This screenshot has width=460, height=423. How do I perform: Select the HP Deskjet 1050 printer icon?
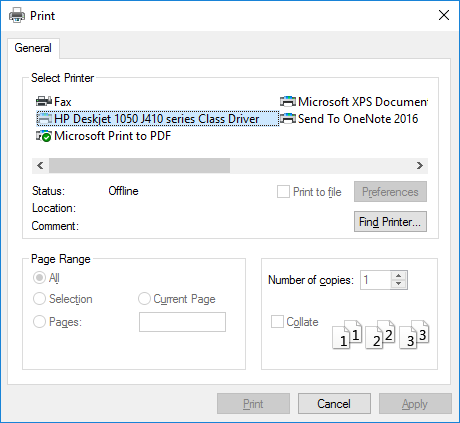coord(44,119)
